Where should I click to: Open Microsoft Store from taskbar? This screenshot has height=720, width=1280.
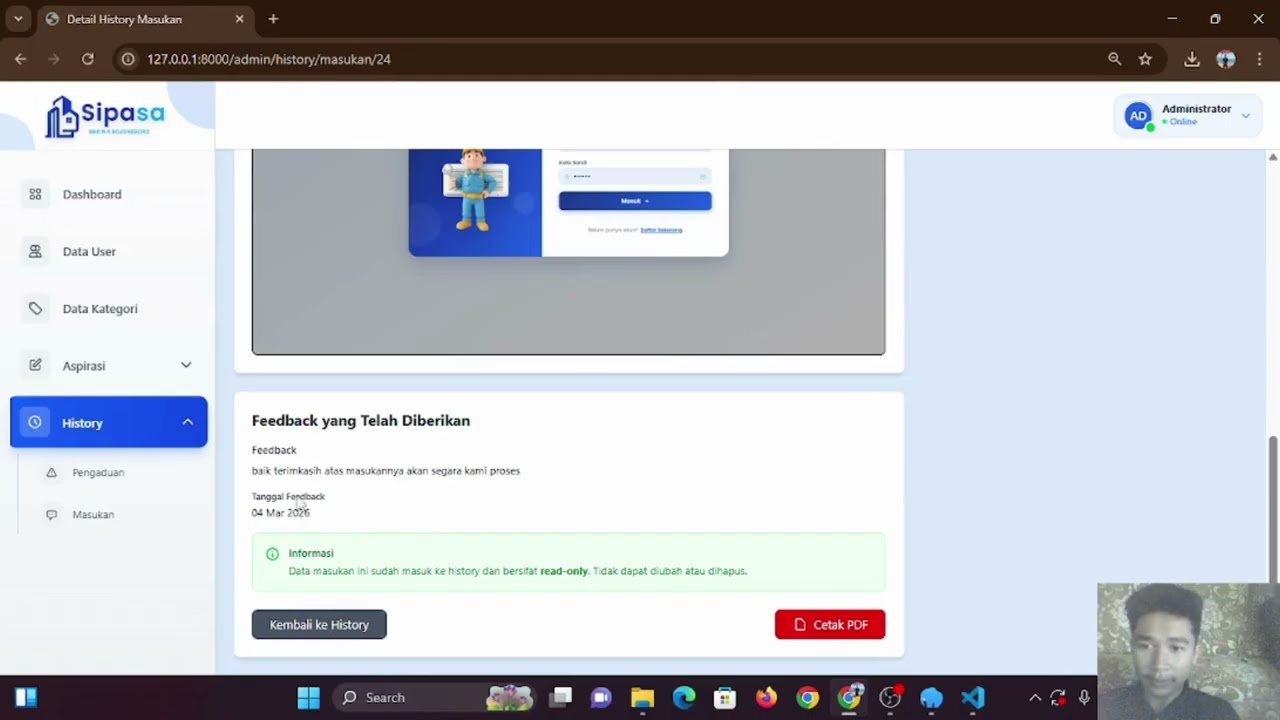pyautogui.click(x=725, y=697)
